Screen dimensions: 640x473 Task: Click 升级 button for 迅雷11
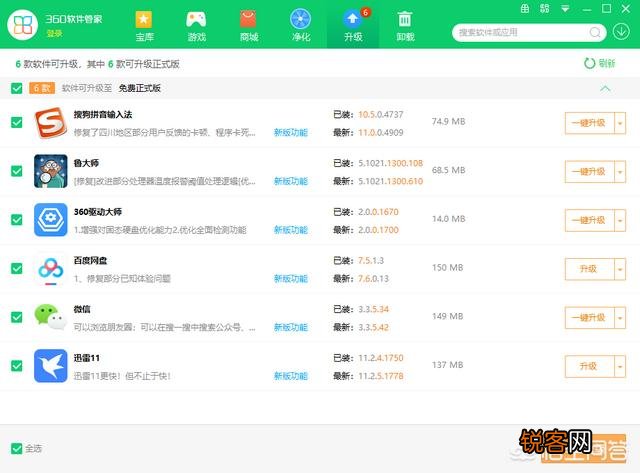click(x=589, y=366)
